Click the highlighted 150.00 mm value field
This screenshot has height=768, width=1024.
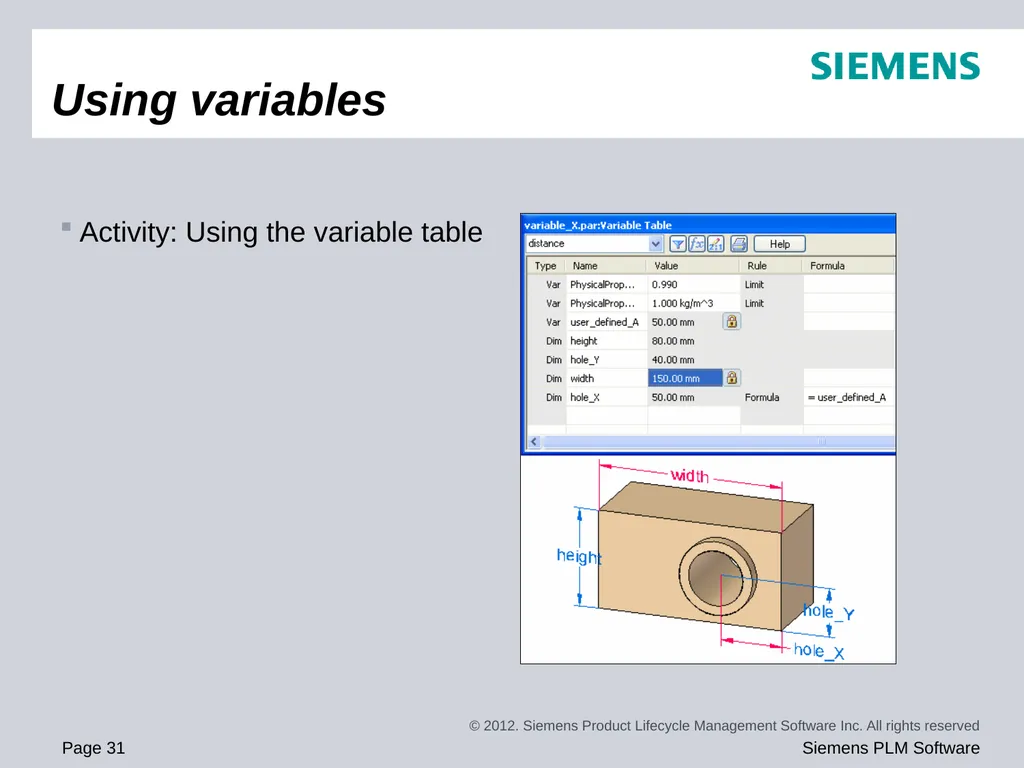685,378
